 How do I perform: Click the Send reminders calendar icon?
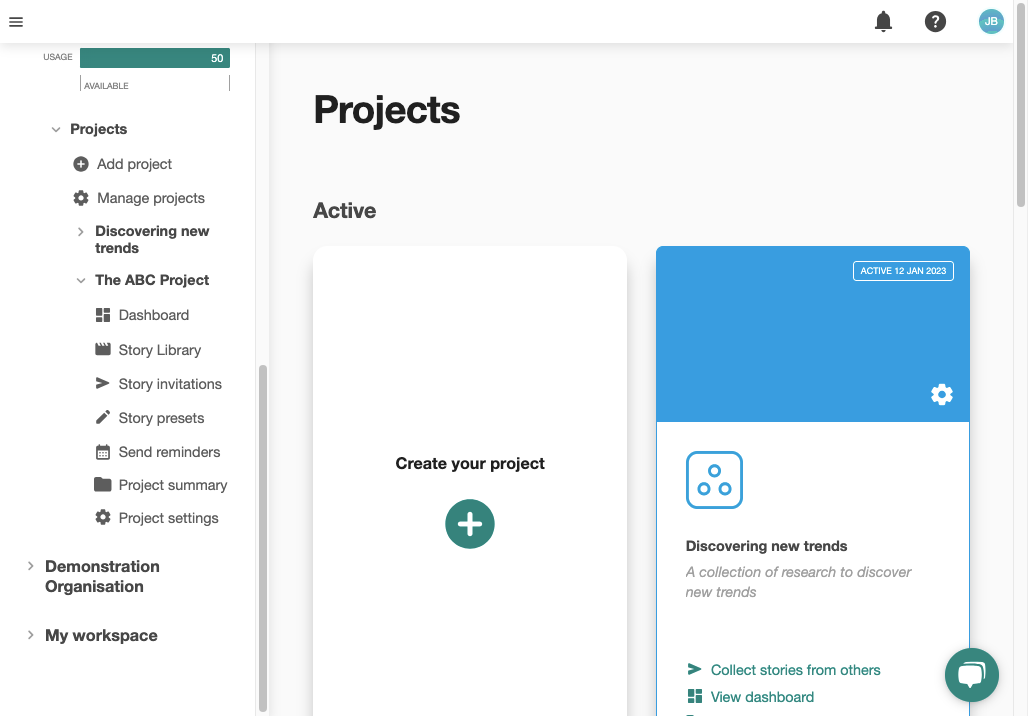(103, 452)
